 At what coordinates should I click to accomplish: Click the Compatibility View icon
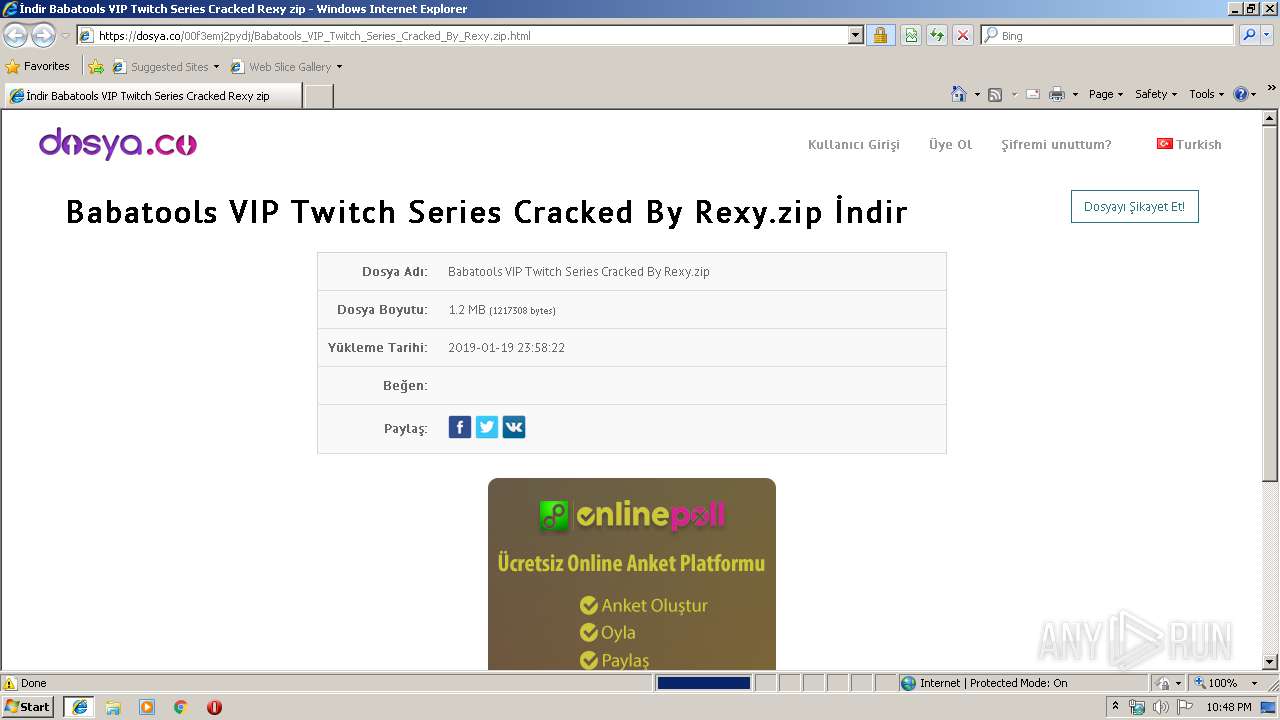(x=911, y=36)
